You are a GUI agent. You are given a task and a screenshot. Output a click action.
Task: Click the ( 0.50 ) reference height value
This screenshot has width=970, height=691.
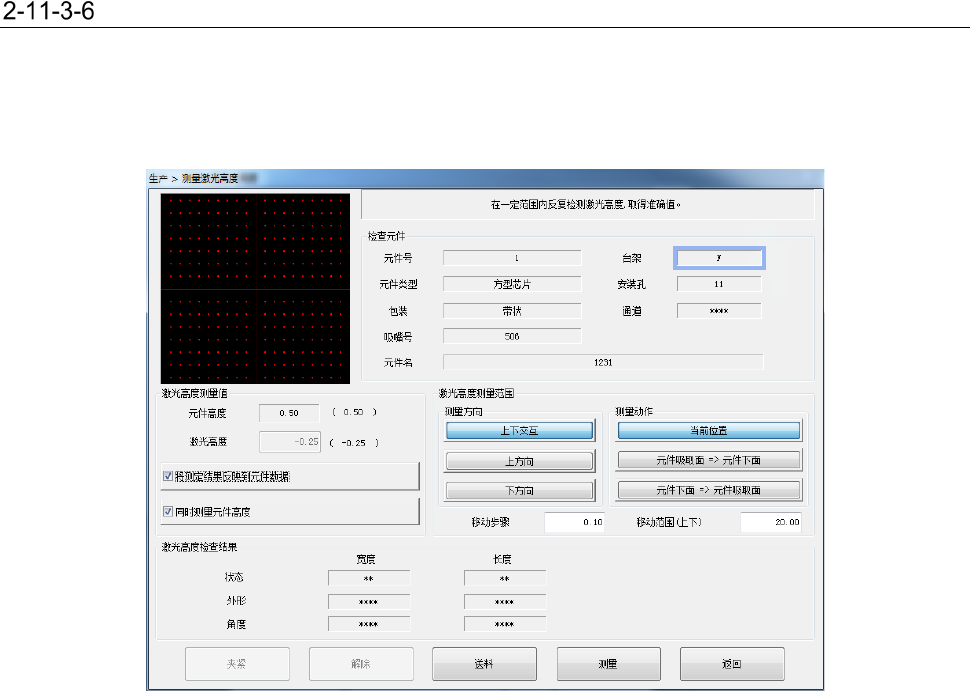click(x=354, y=412)
